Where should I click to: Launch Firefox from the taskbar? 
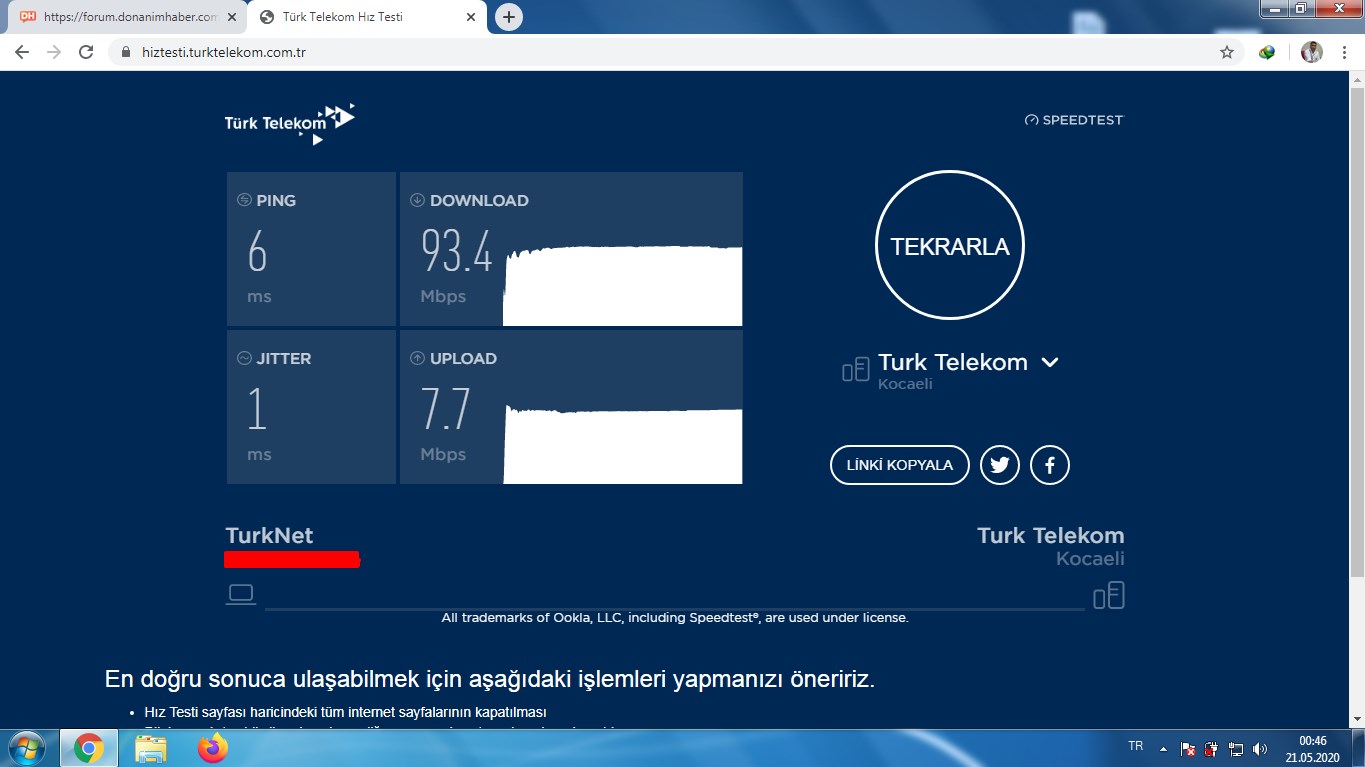click(213, 748)
